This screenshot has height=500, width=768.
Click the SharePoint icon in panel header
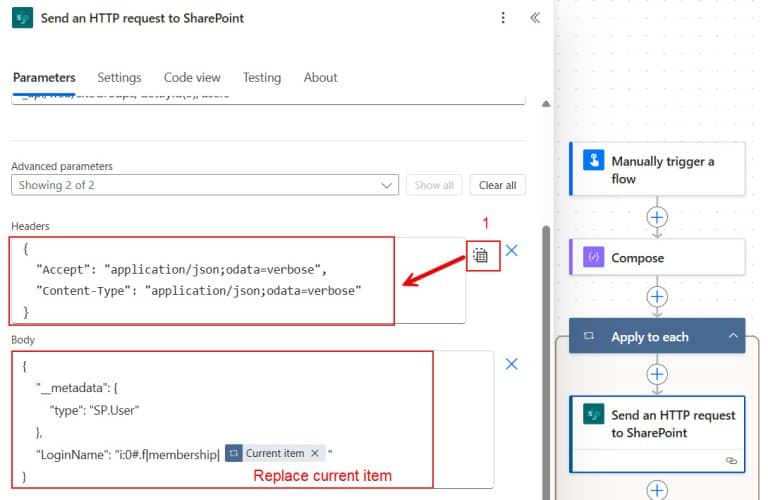tap(23, 18)
